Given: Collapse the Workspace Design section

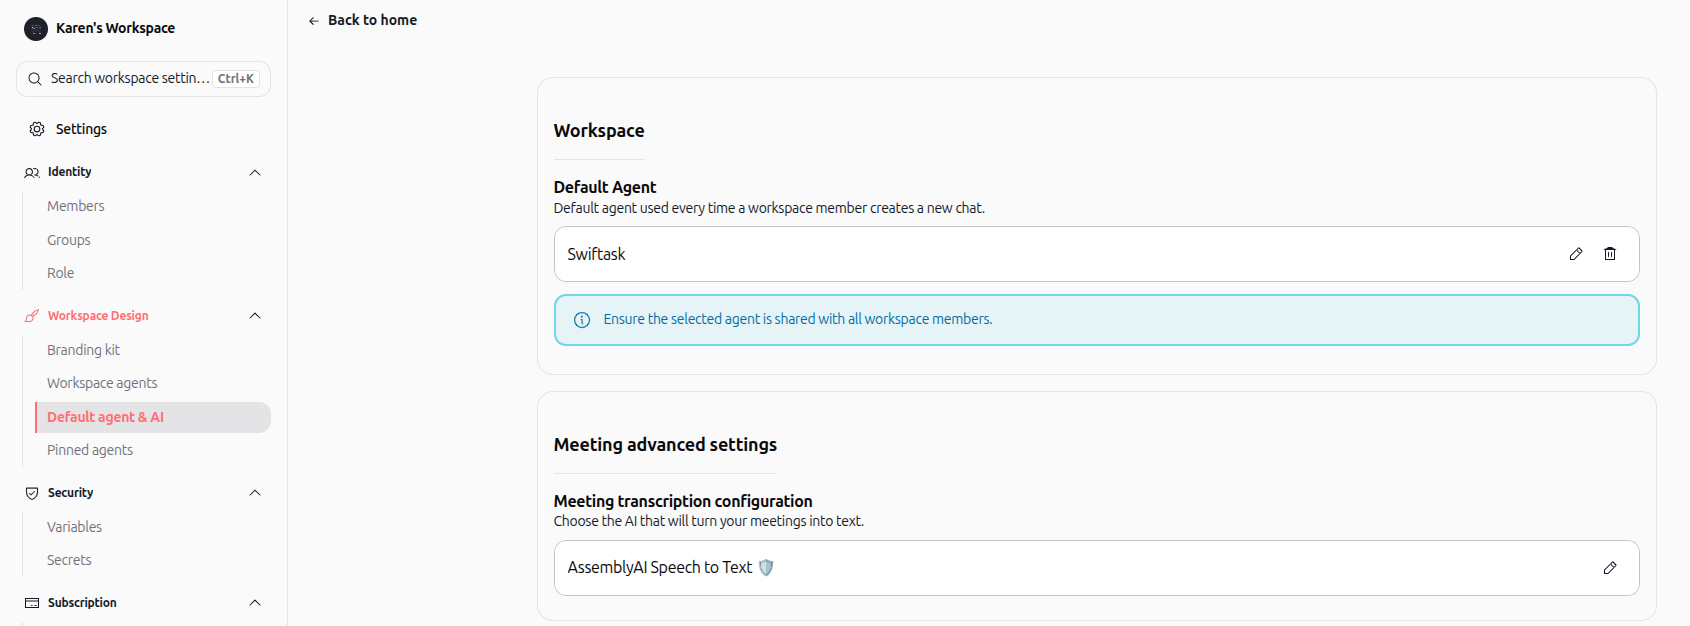Looking at the screenshot, I should pyautogui.click(x=255, y=316).
